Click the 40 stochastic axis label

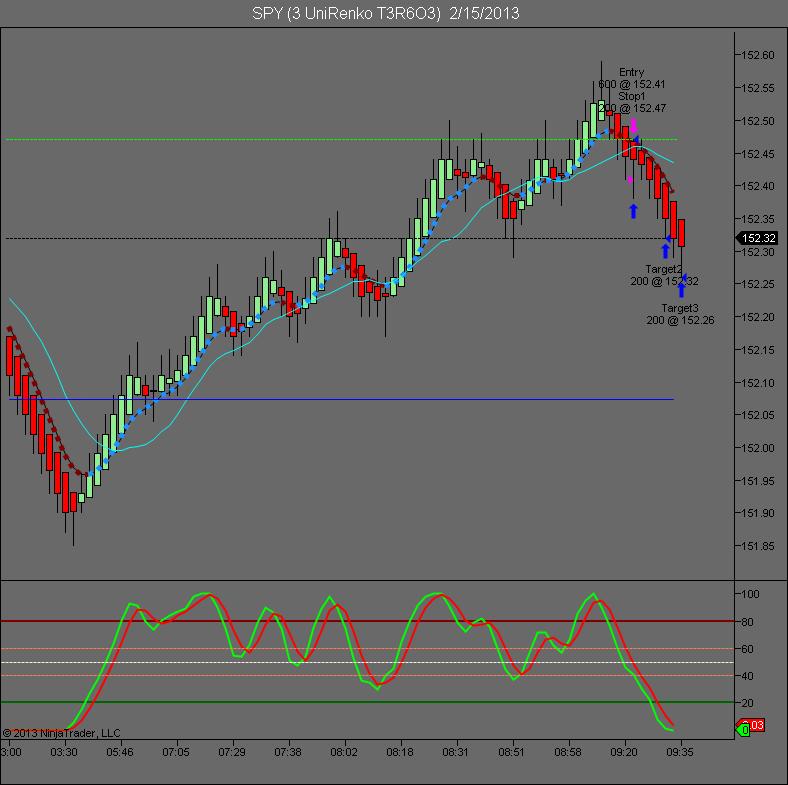(747, 676)
